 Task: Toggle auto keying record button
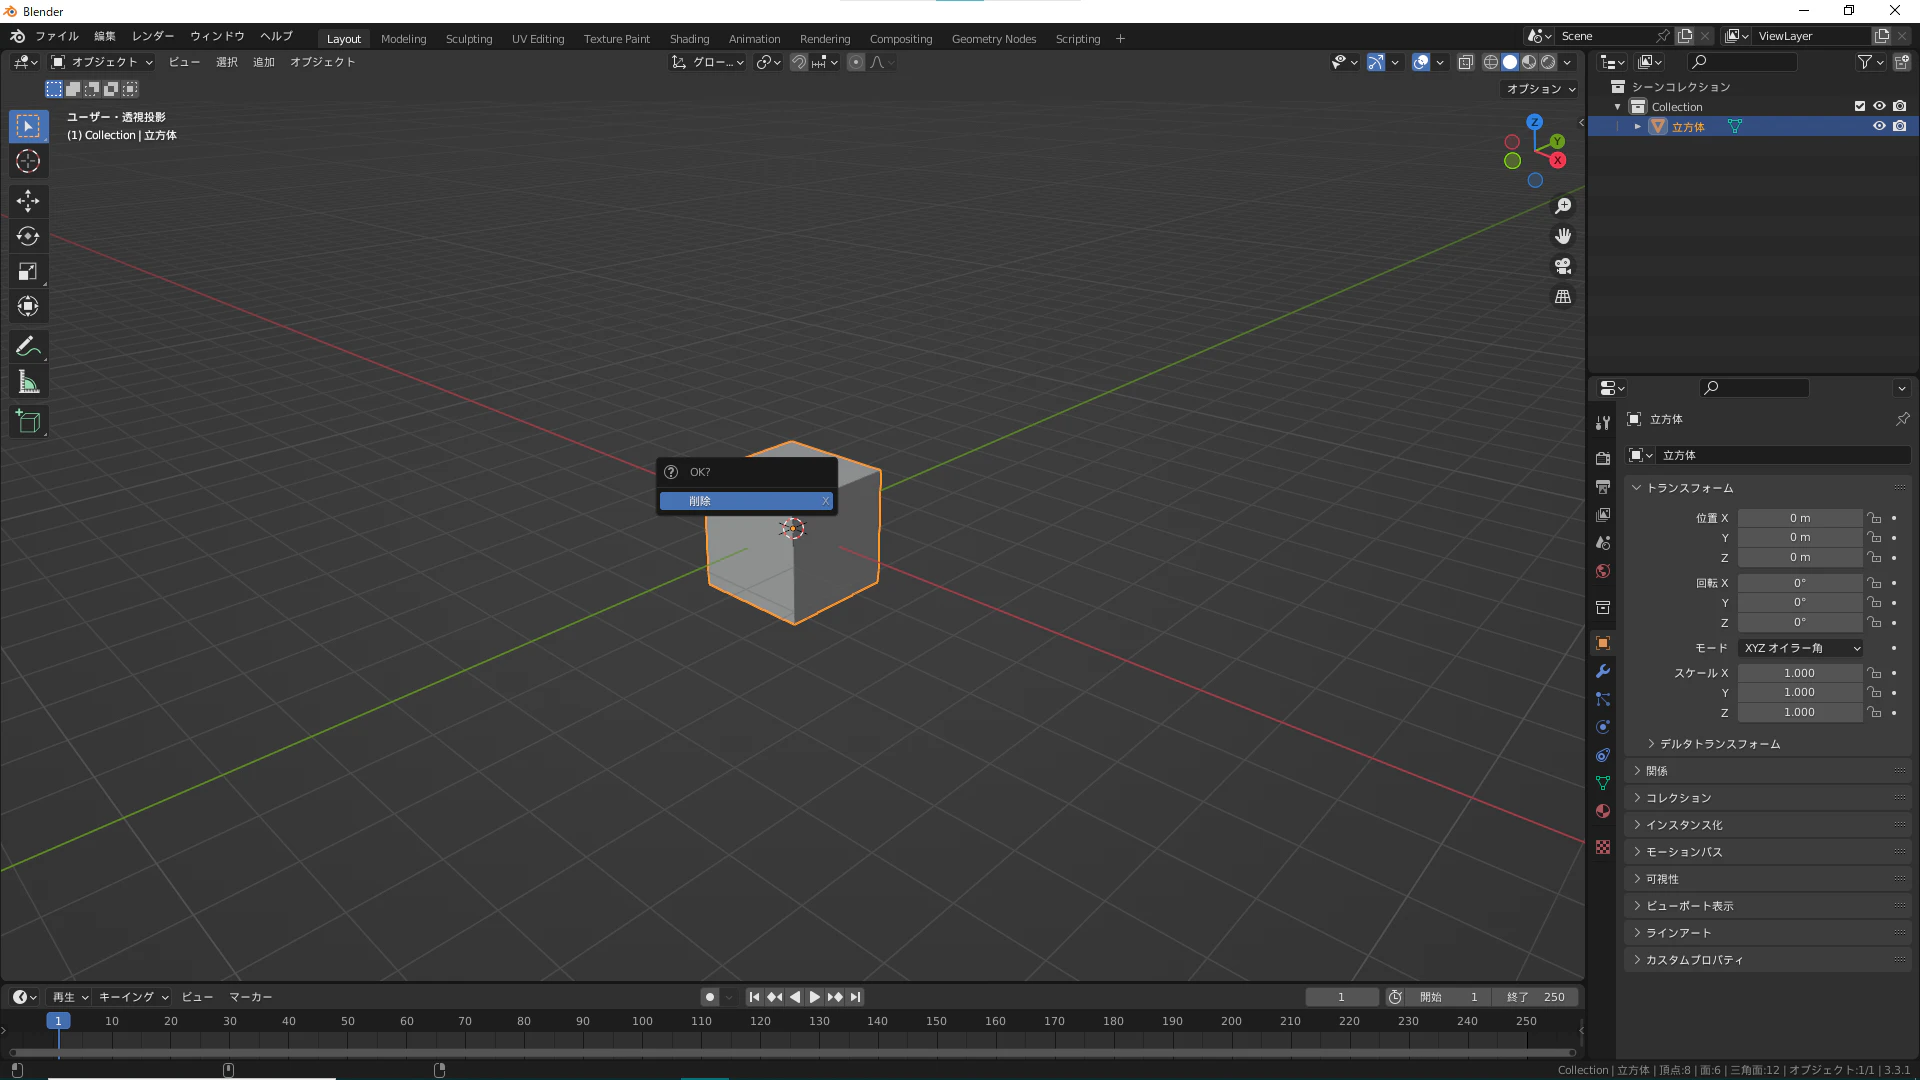pos(710,997)
